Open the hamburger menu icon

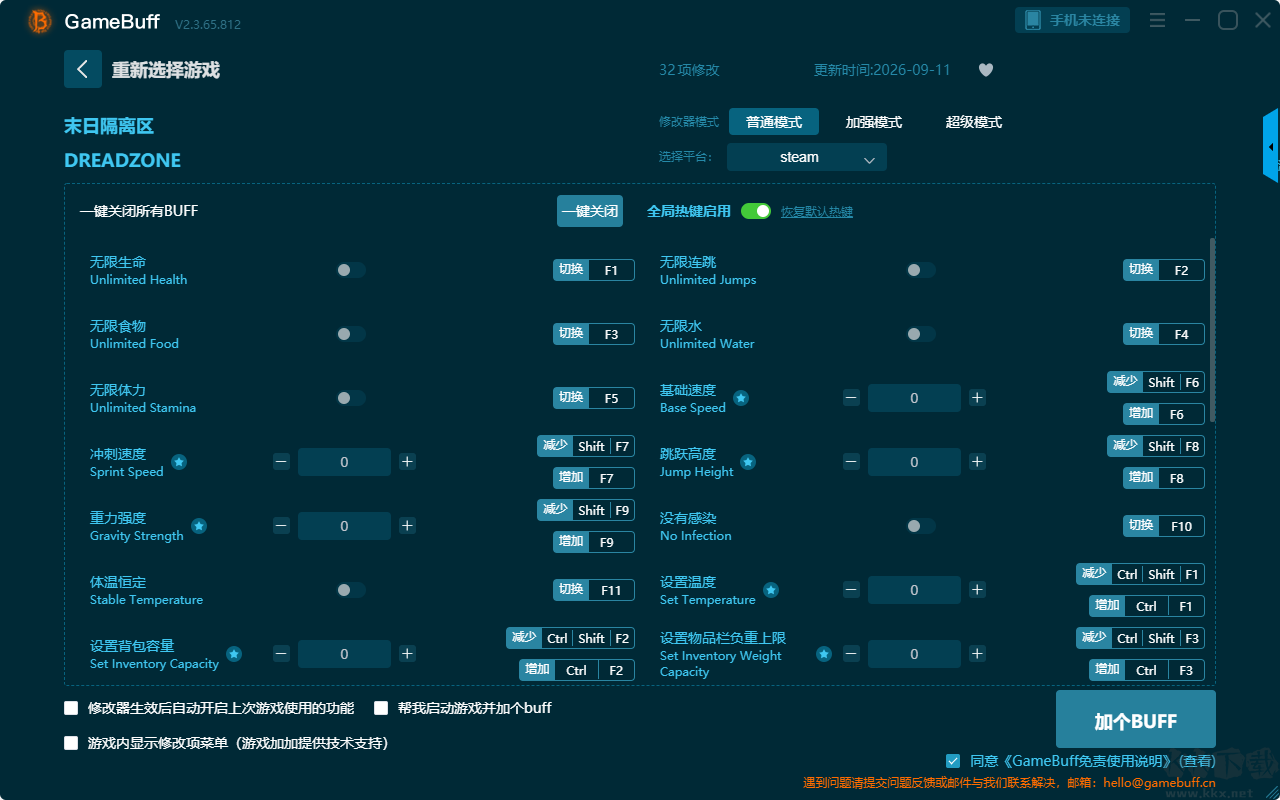point(1157,21)
